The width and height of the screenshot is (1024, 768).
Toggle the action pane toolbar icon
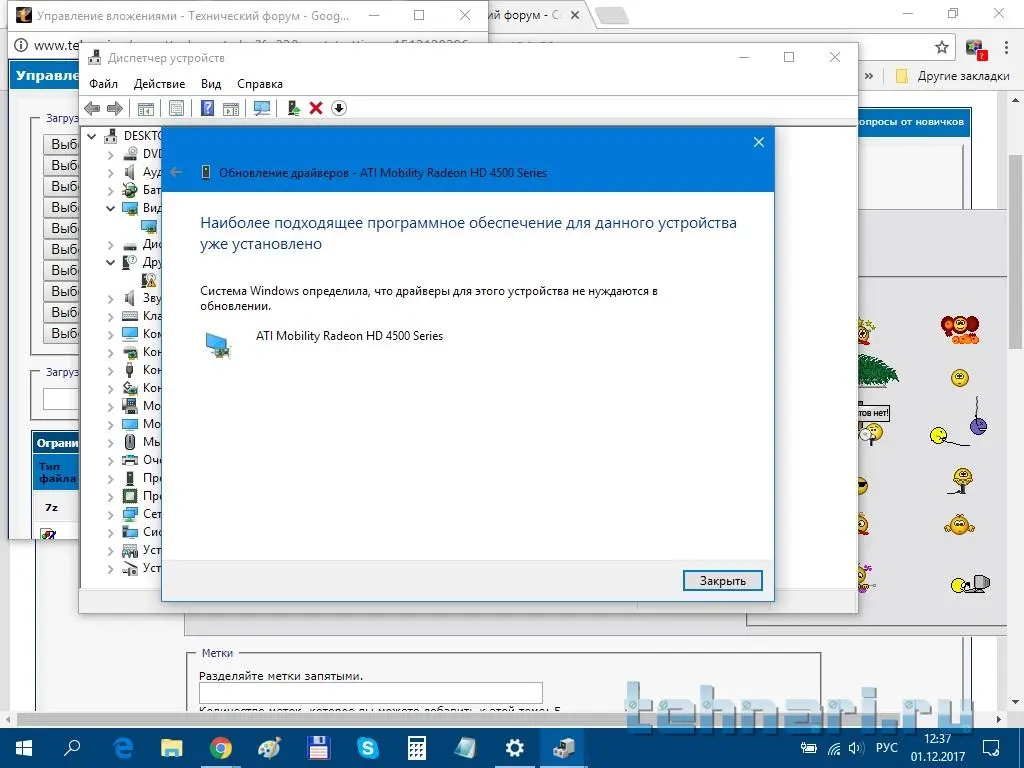231,108
